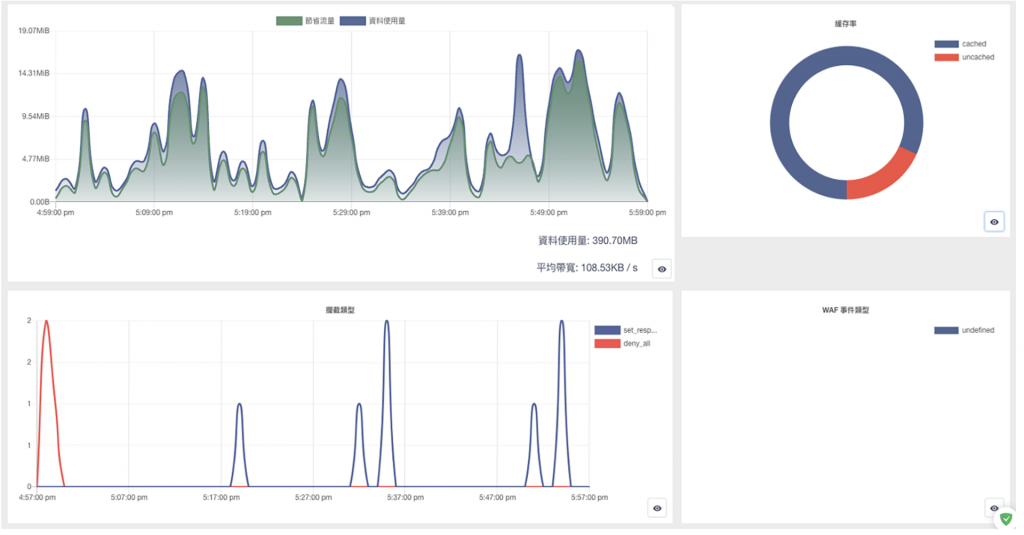Click the eye icon below 平均帶寬 text
Screen dimensions: 1024x535
(x=662, y=269)
